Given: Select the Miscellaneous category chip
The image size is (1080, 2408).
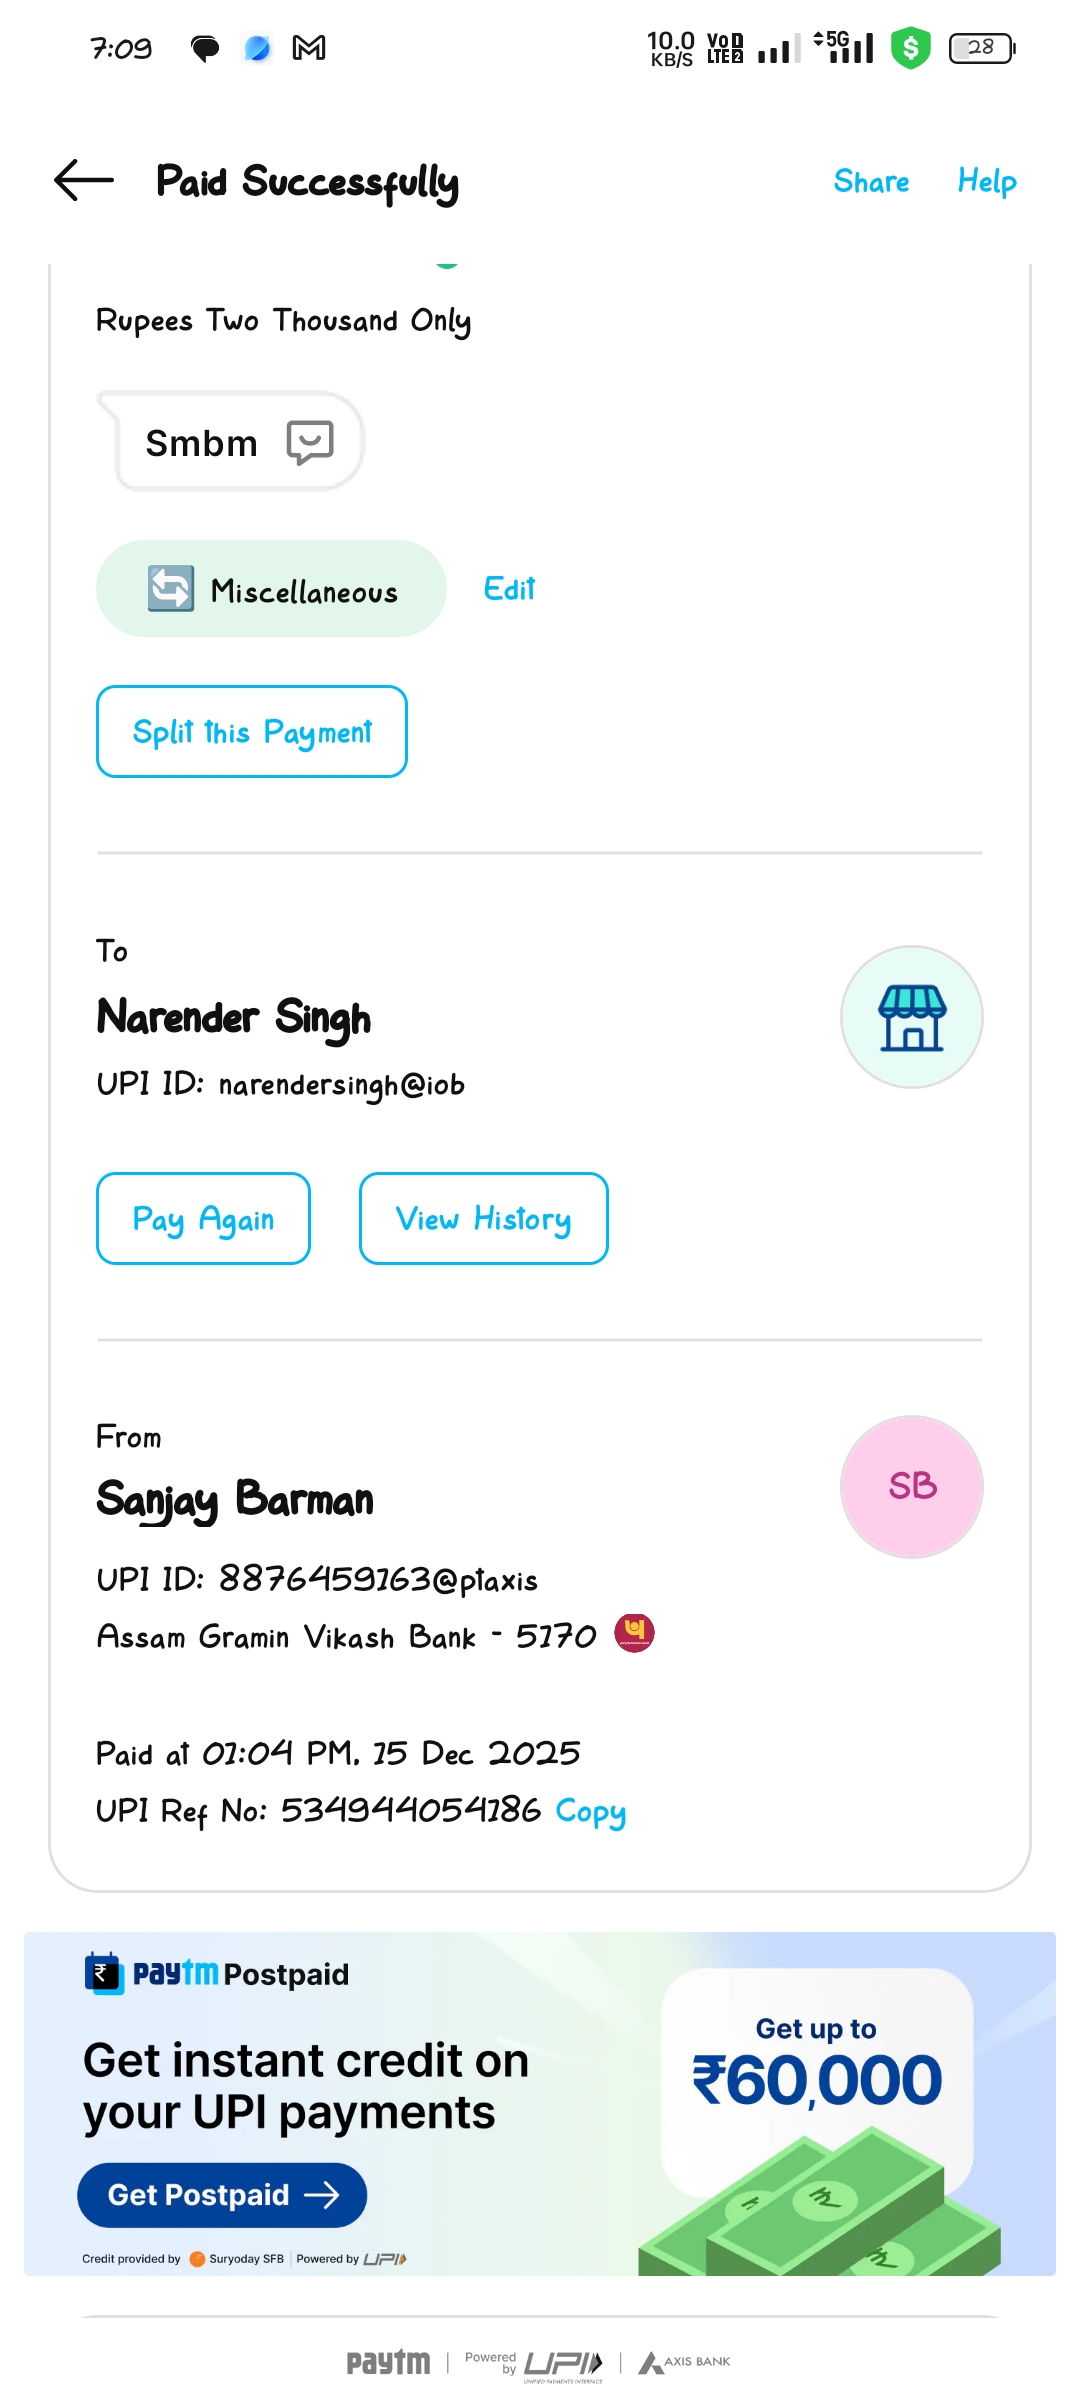Looking at the screenshot, I should [x=304, y=590].
